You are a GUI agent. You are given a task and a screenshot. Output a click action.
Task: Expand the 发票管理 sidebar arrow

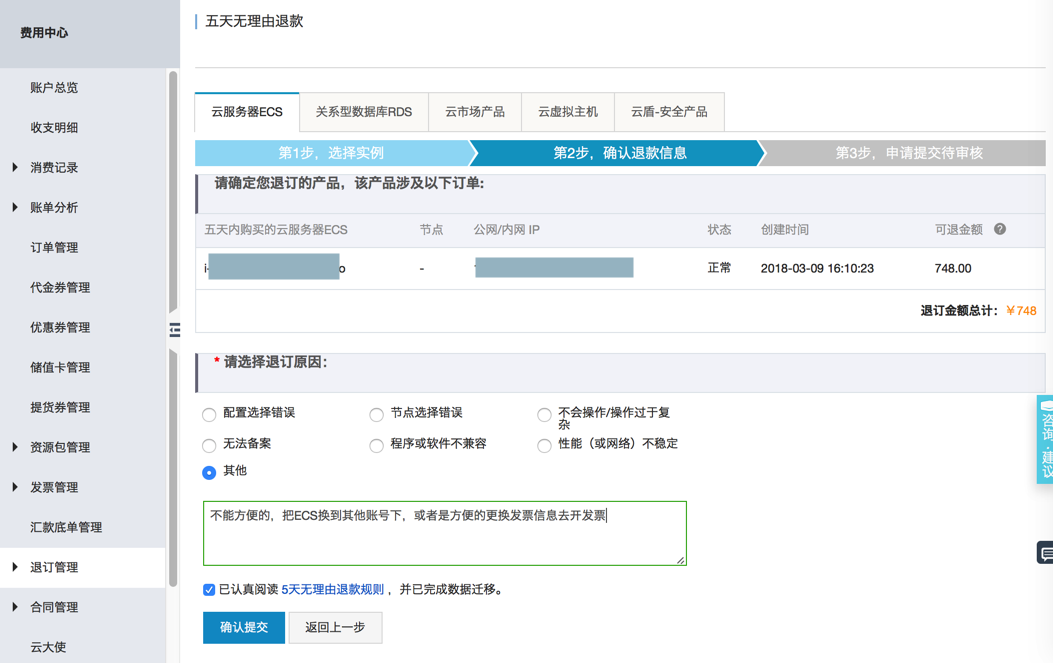pyautogui.click(x=15, y=487)
